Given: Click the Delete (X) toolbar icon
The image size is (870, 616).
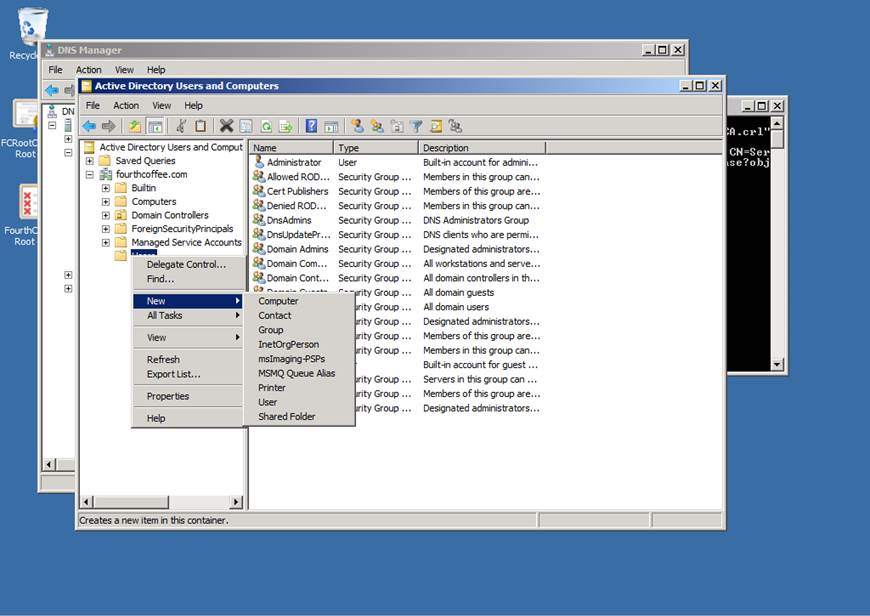Looking at the screenshot, I should pos(226,126).
